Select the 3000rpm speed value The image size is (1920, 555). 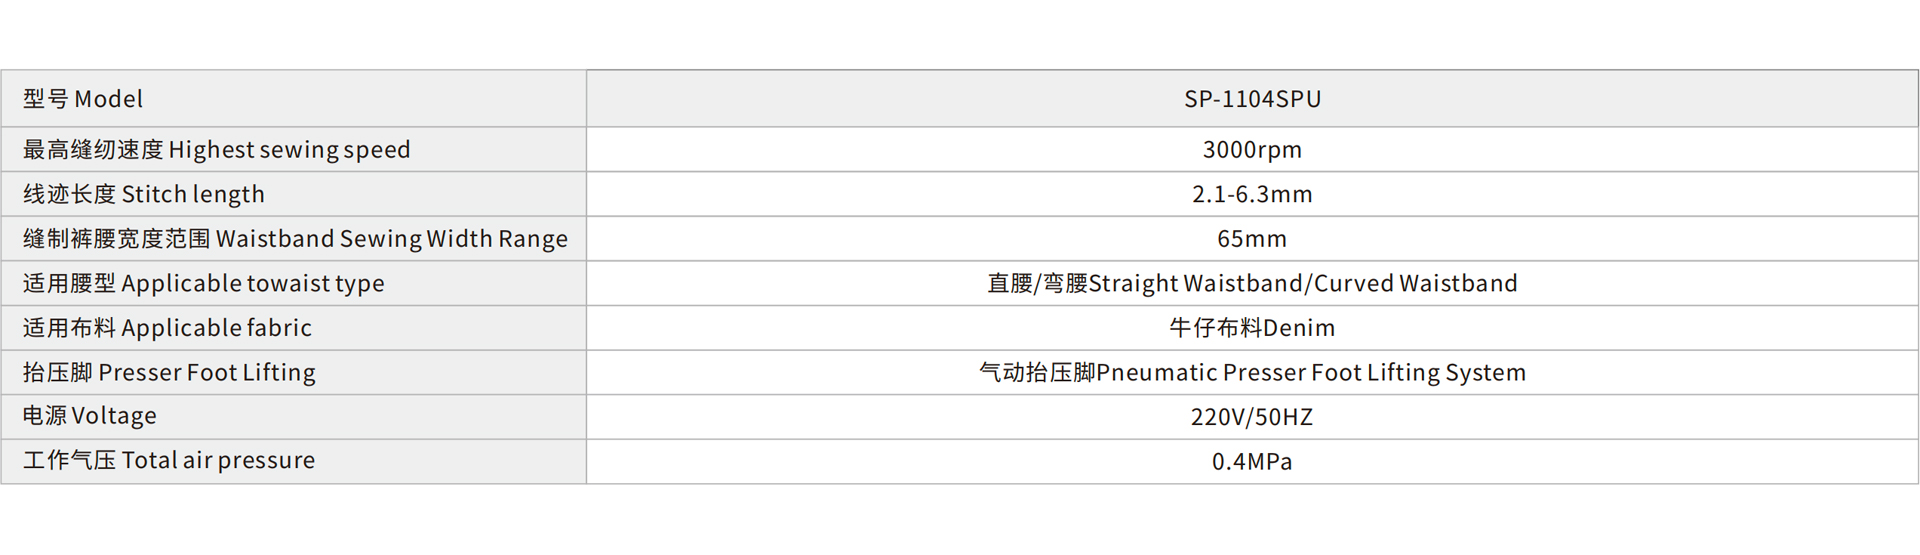pos(1252,150)
